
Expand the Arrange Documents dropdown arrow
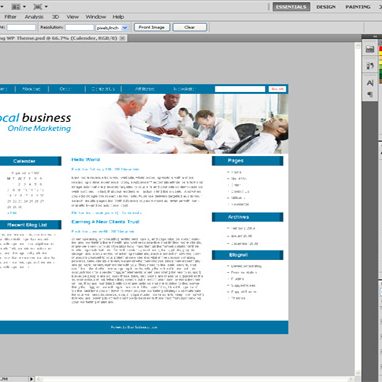24,7
